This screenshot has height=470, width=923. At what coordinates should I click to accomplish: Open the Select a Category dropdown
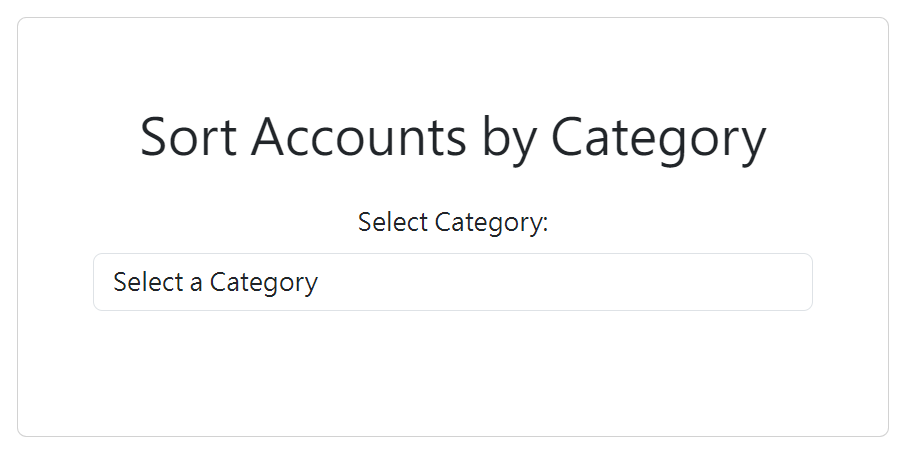[x=452, y=282]
